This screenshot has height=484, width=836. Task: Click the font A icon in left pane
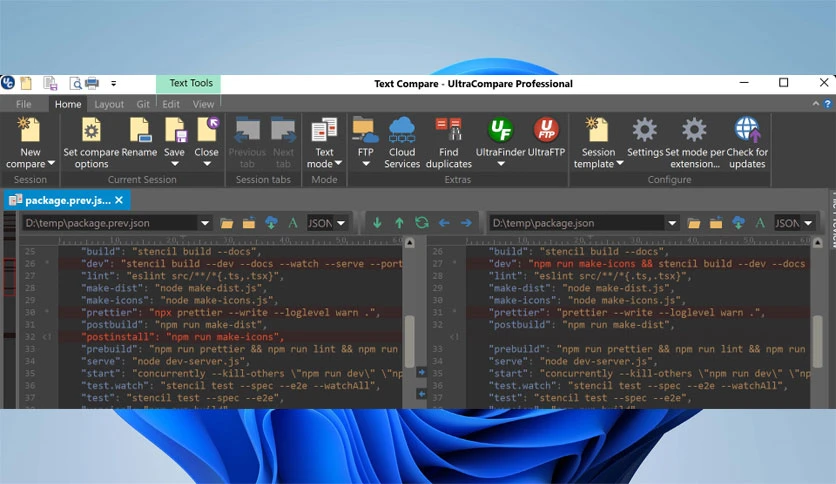tap(293, 223)
